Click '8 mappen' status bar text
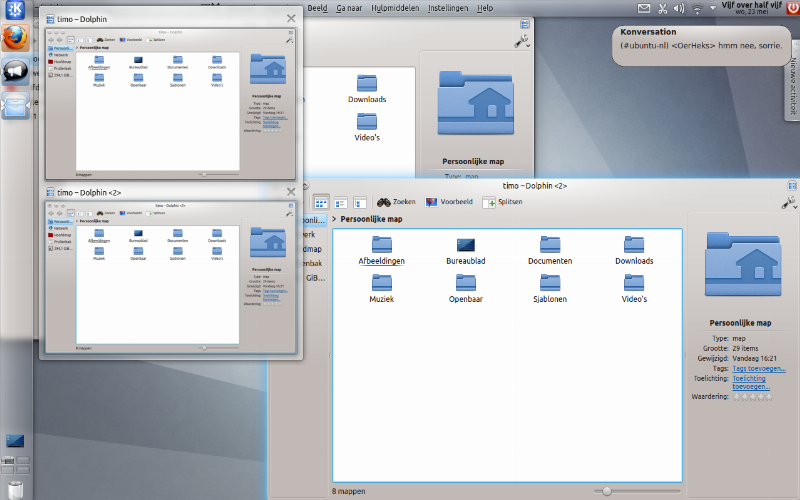Viewport: 800px width, 500px height. (x=348, y=491)
